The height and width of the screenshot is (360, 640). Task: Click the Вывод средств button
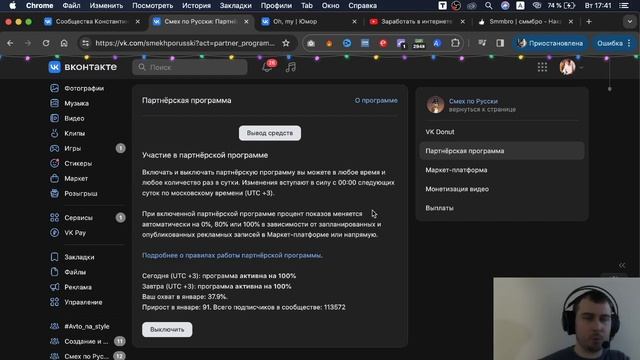click(x=270, y=133)
